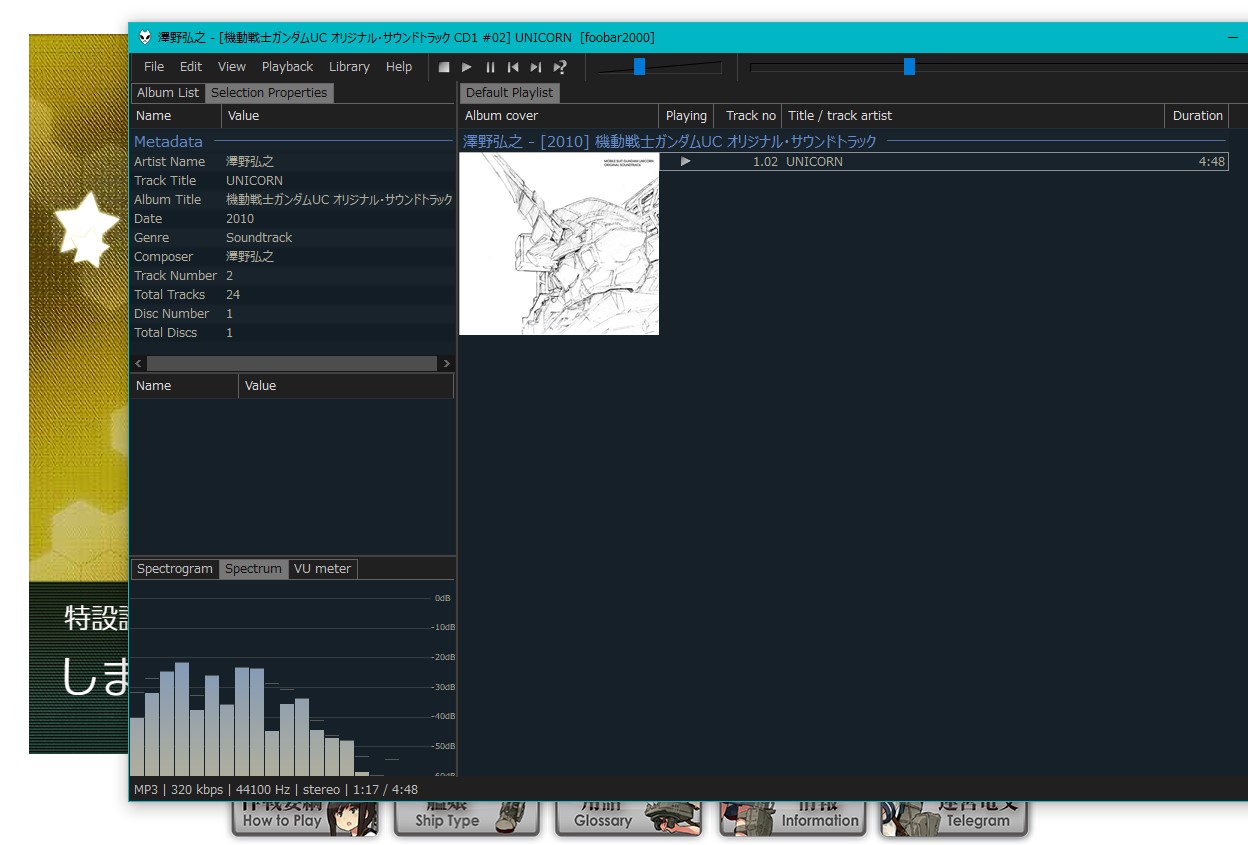The height and width of the screenshot is (845, 1248).
Task: Click the Playing column header
Action: pyautogui.click(x=686, y=116)
